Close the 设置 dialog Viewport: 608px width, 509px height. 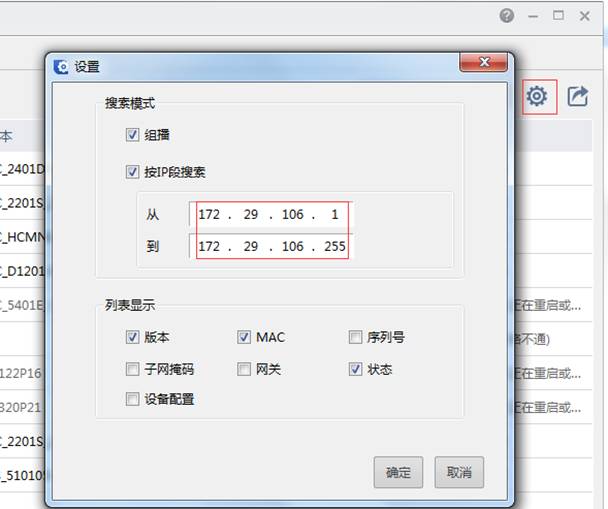tap(485, 64)
